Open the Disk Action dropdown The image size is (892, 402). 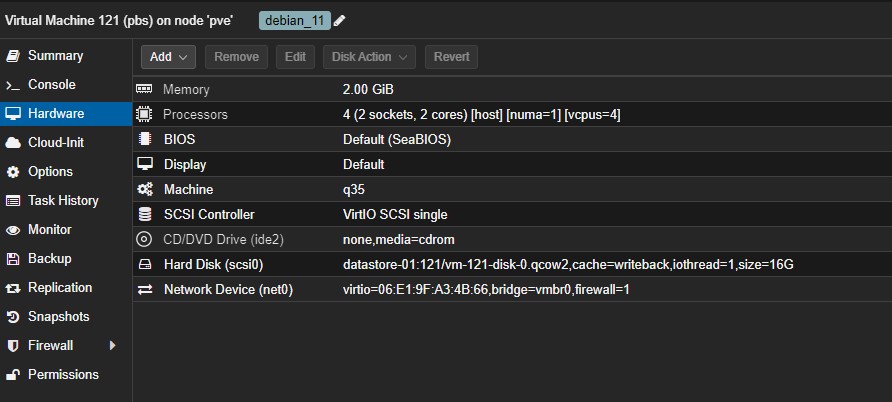point(369,57)
